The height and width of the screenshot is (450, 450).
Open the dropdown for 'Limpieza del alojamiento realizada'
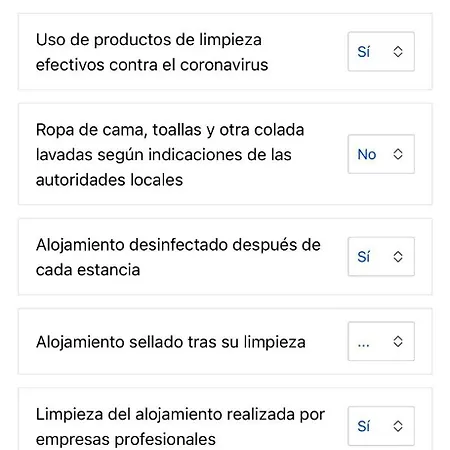coord(381,426)
